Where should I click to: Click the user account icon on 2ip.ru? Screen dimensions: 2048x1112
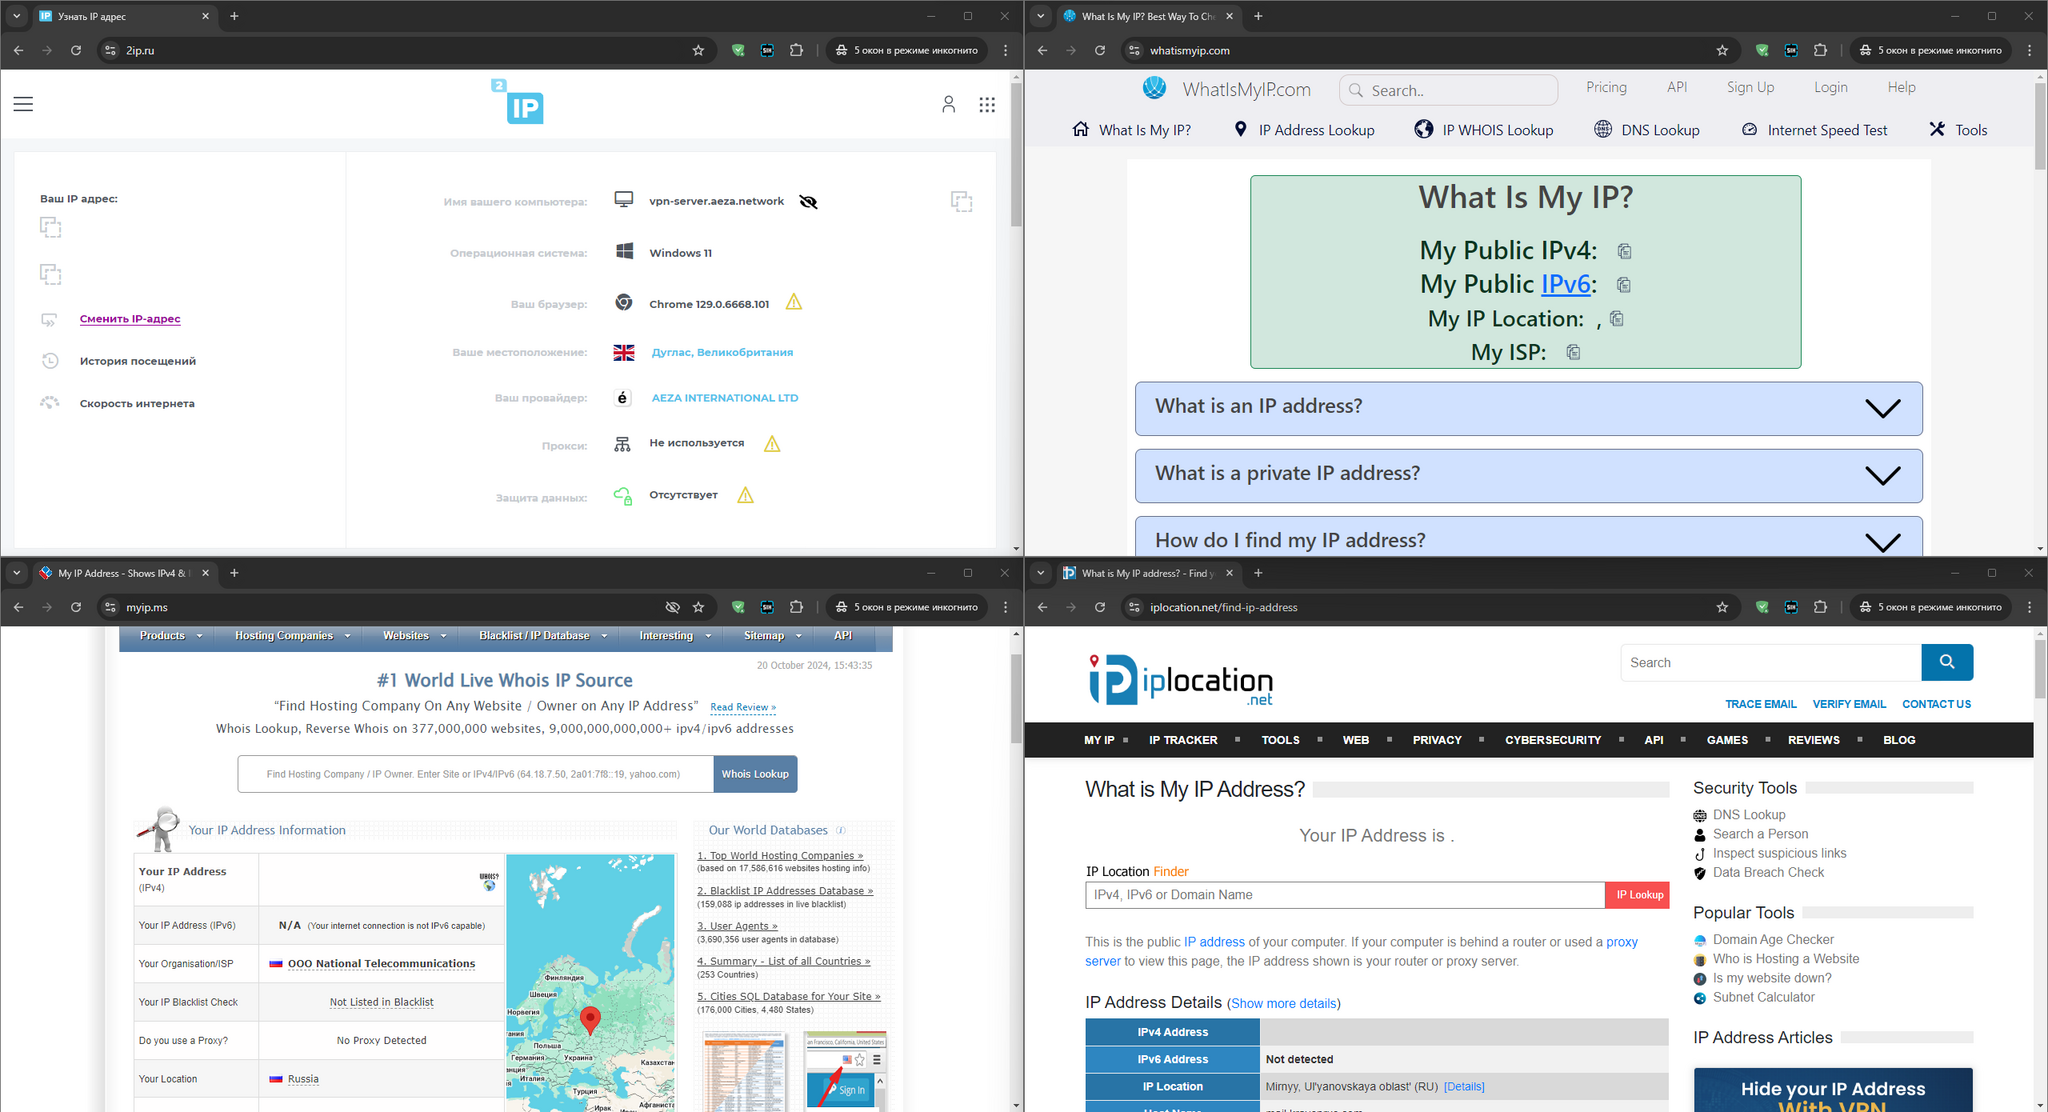[x=949, y=104]
